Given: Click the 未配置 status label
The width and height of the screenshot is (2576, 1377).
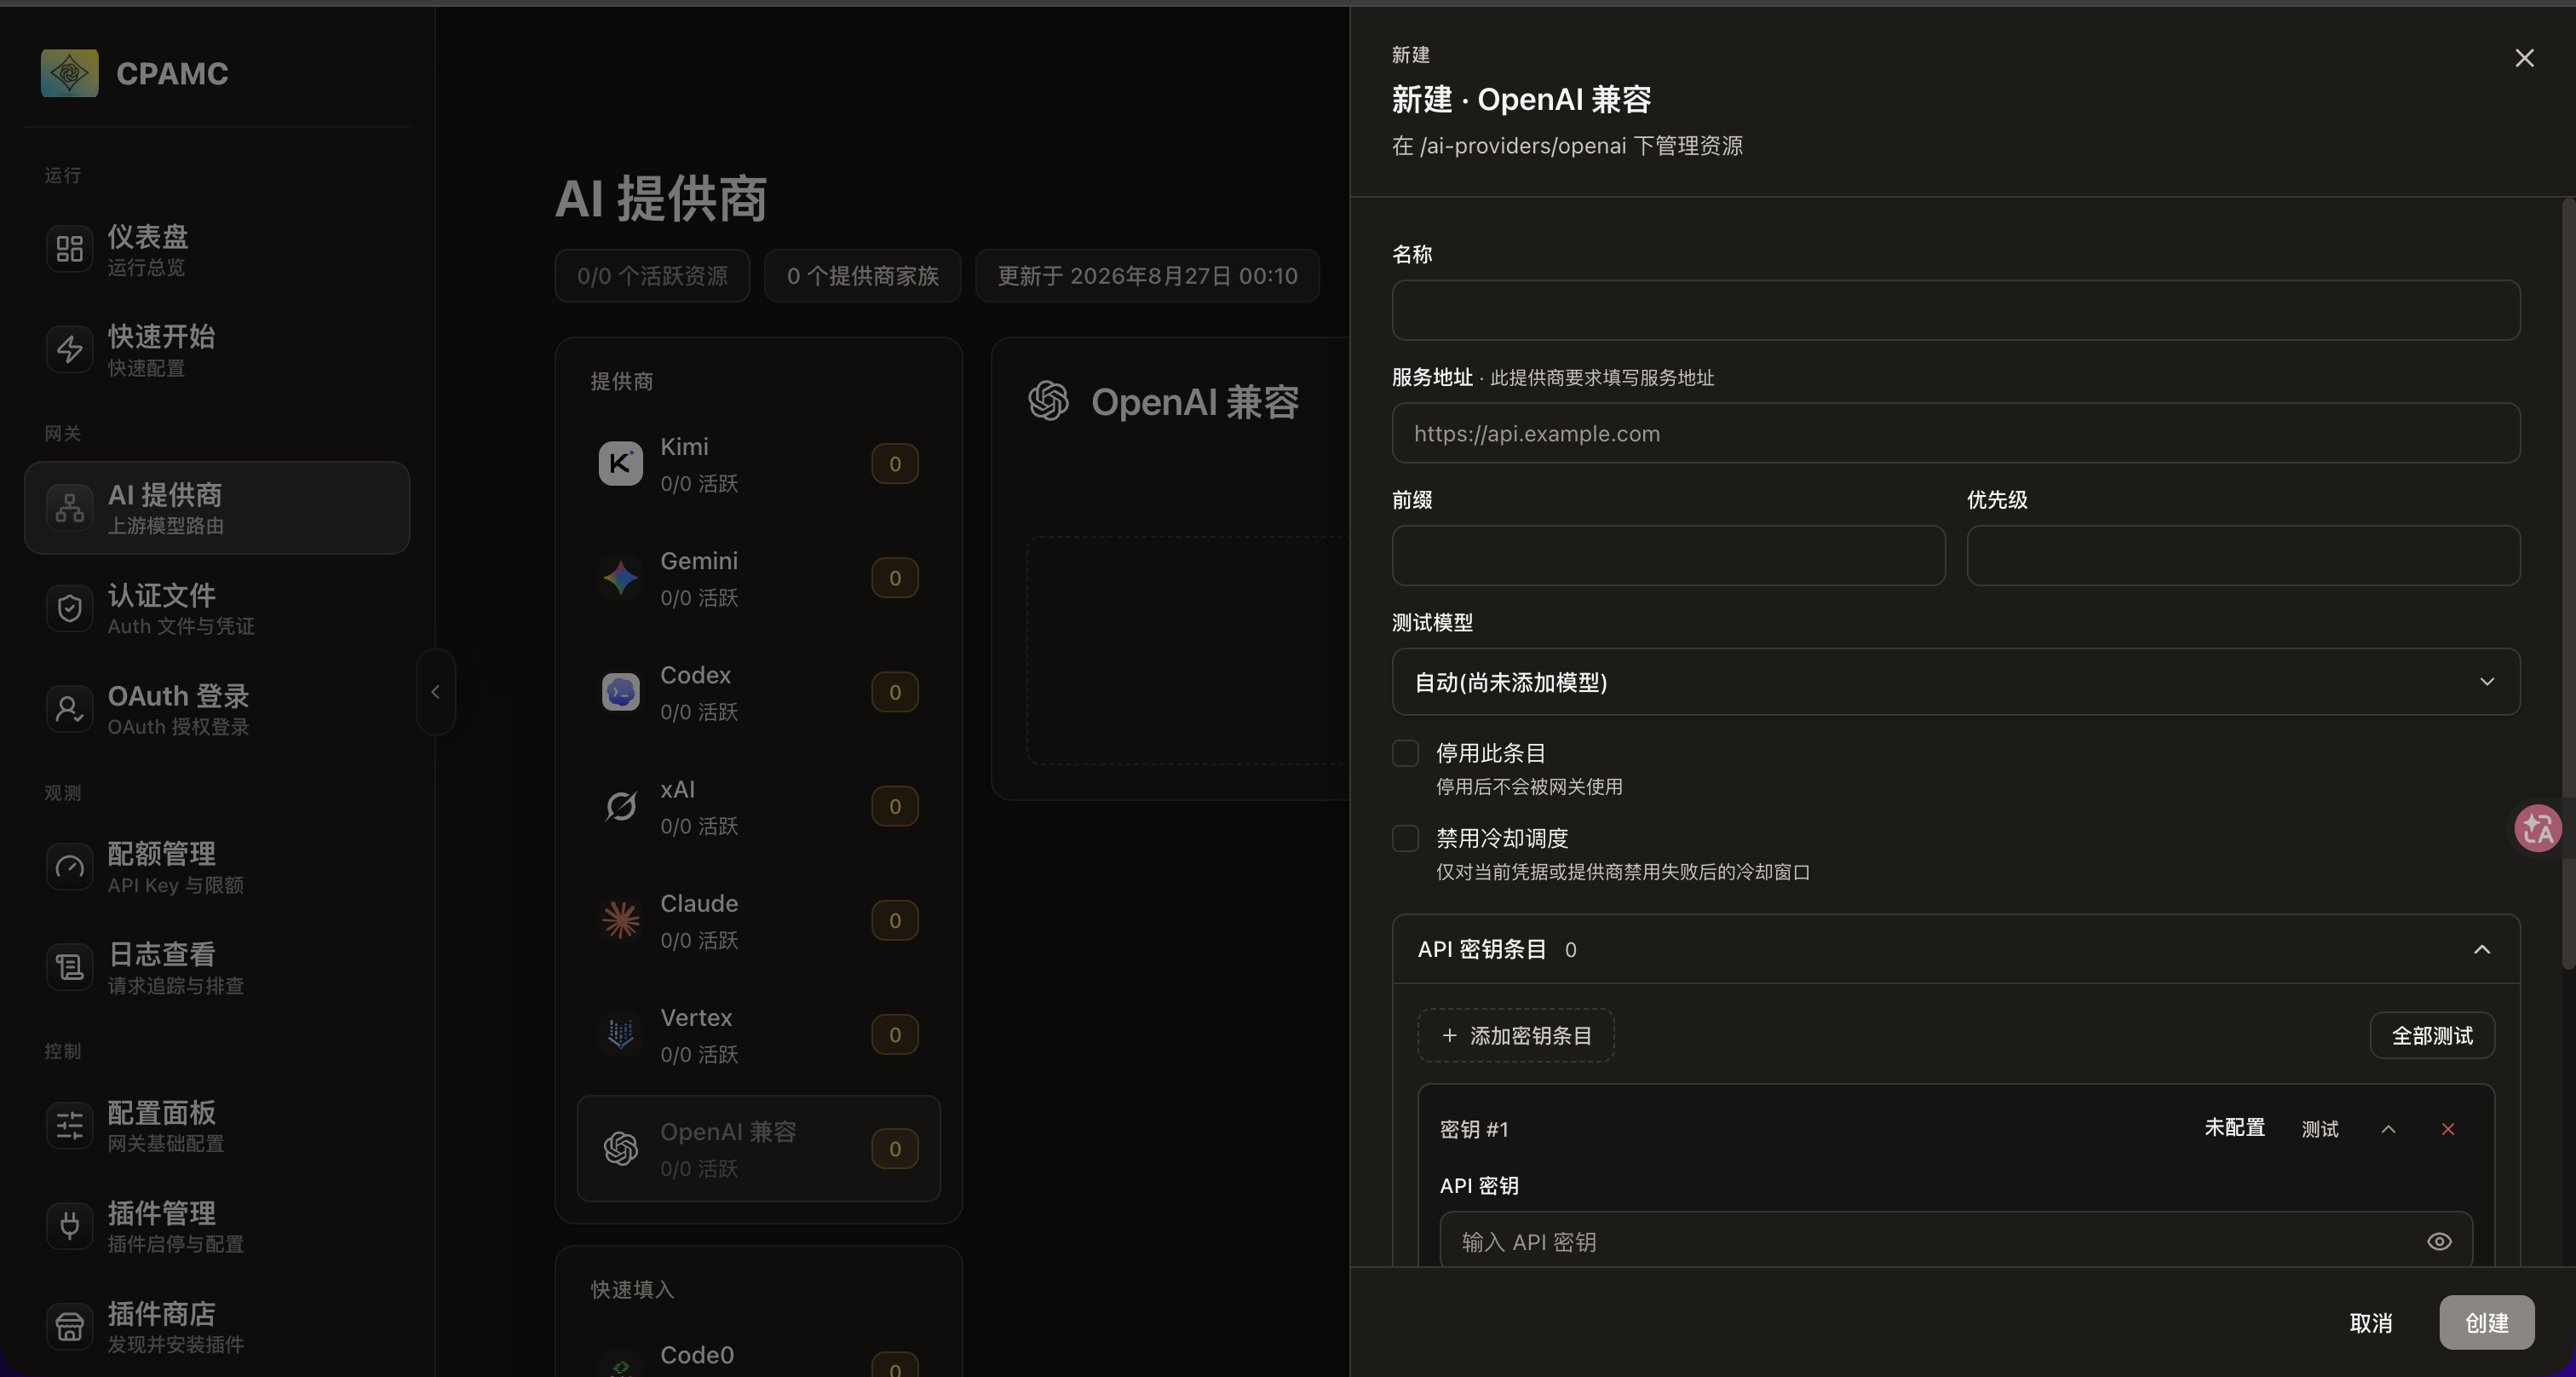Looking at the screenshot, I should coord(2234,1127).
